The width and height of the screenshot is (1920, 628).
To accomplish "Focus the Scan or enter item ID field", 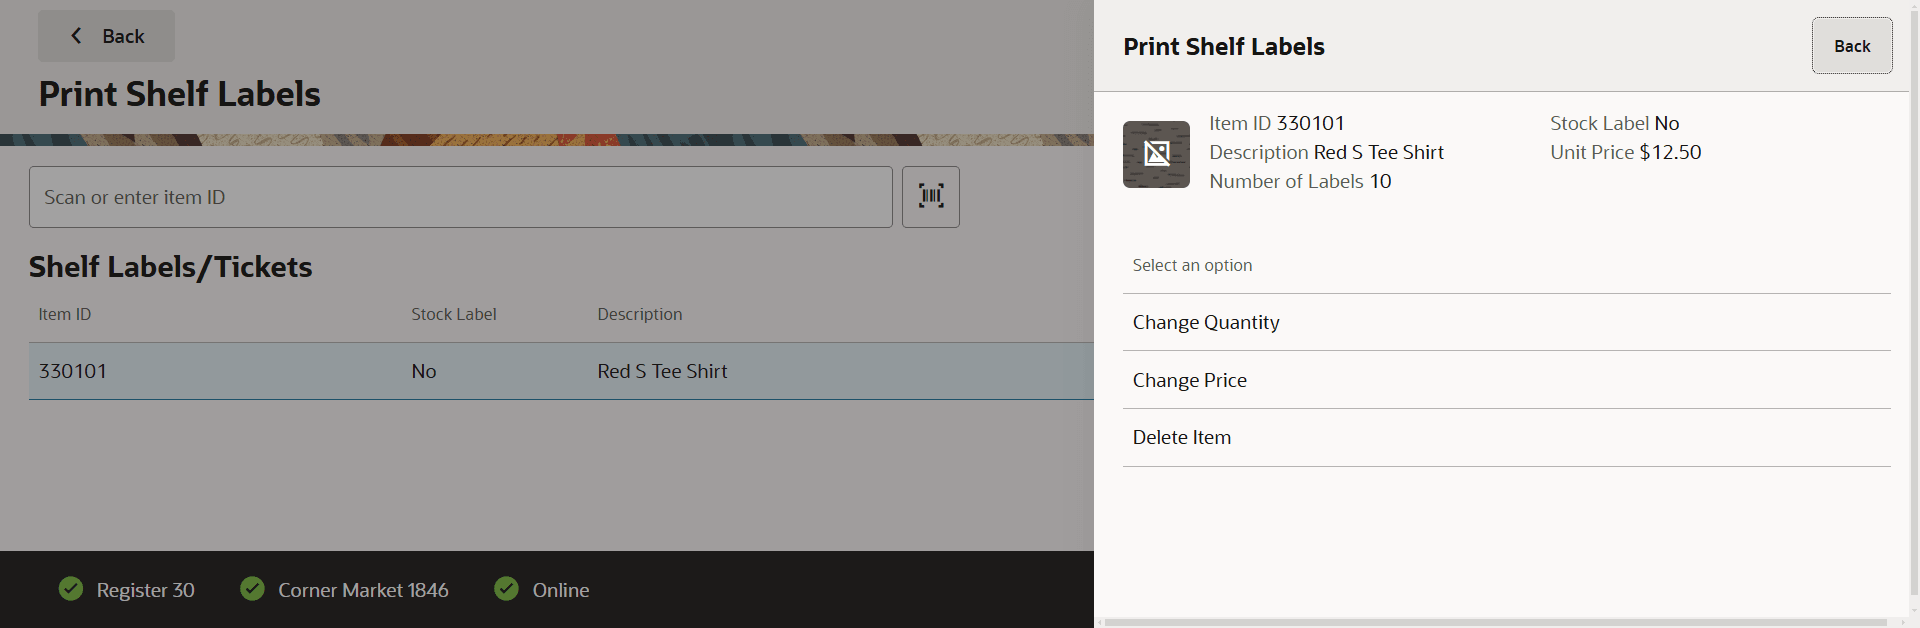I will 461,197.
